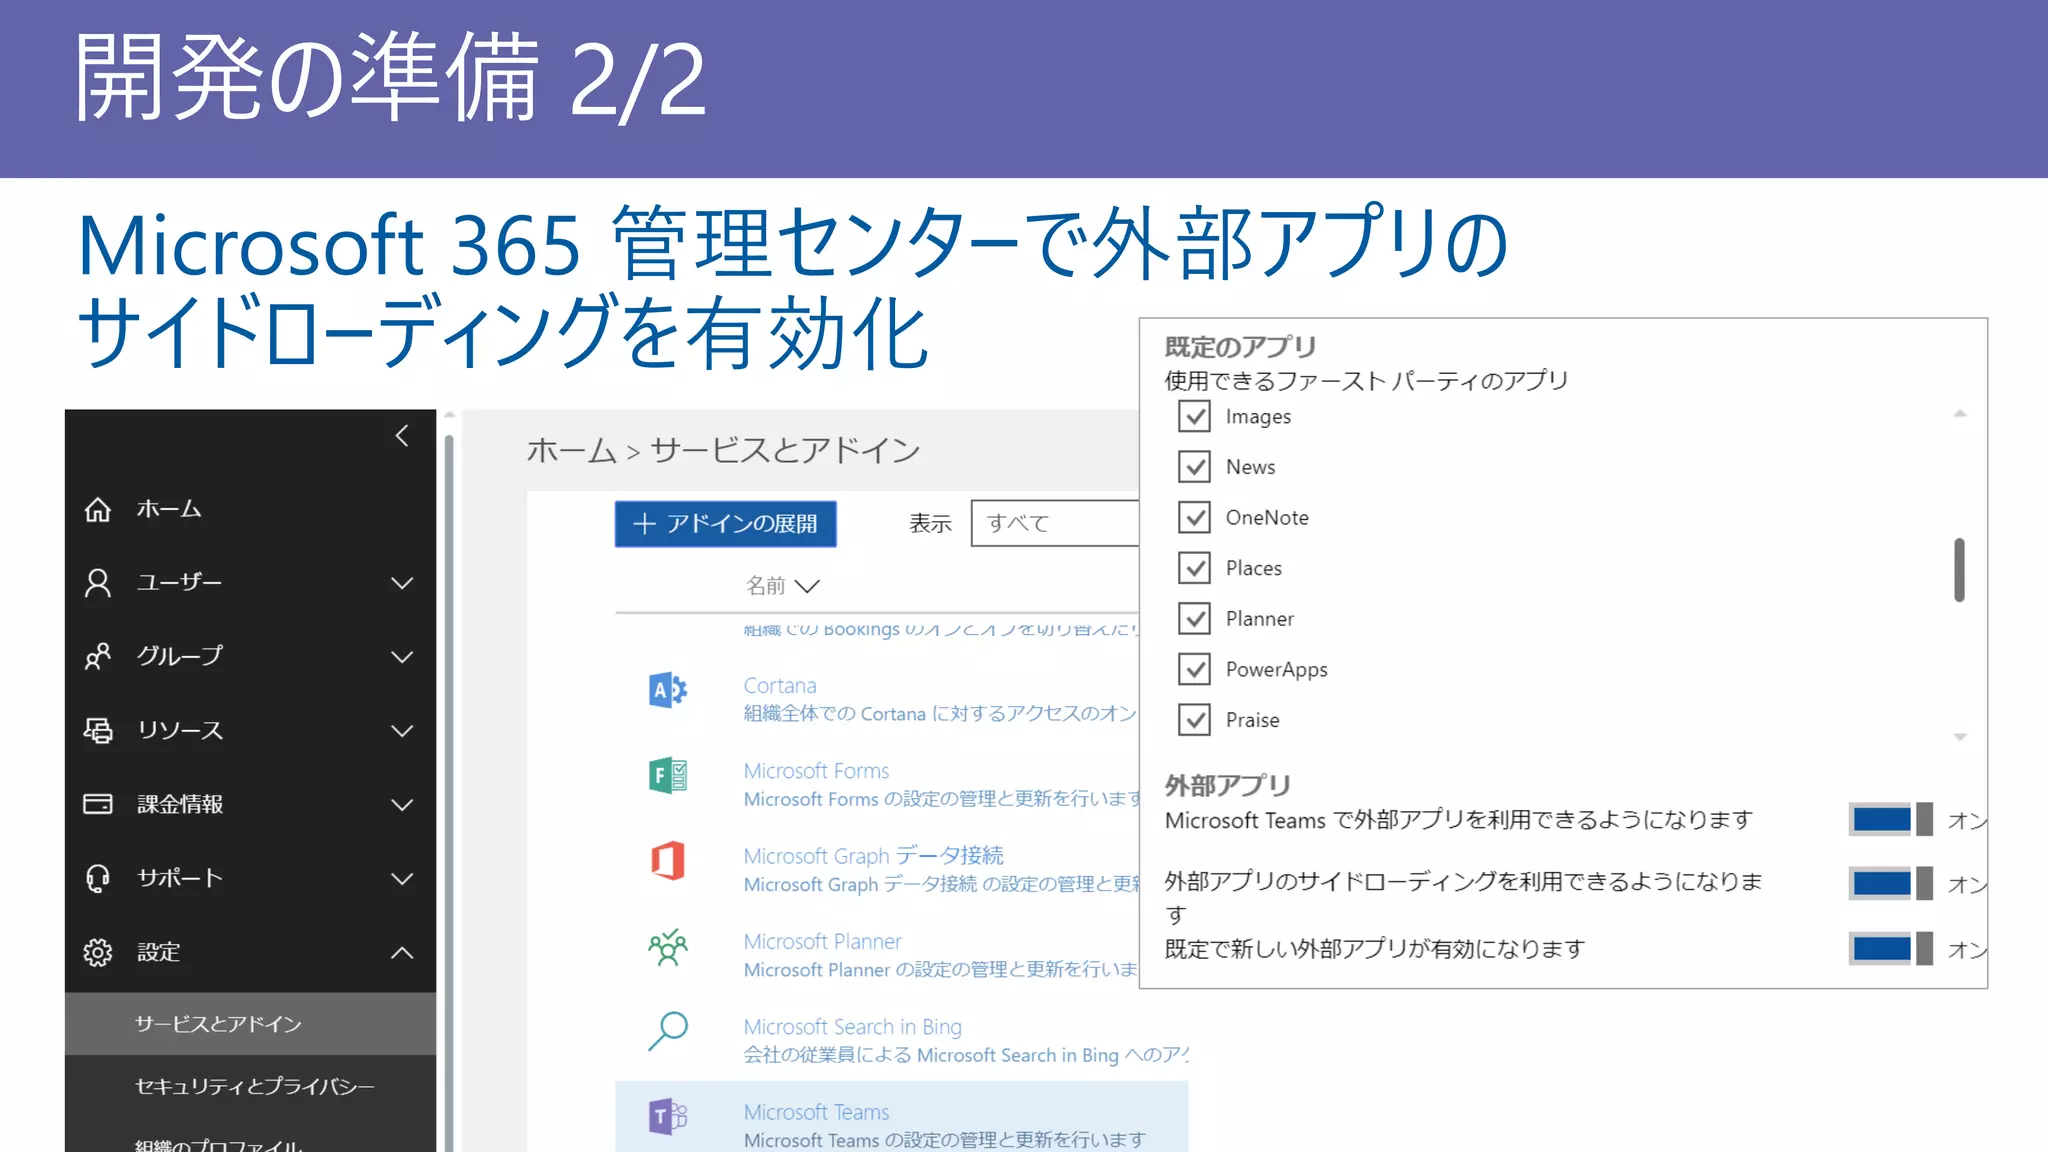Image resolution: width=2048 pixels, height=1152 pixels.
Task: Collapse the navigation pane with the arrow
Action: (x=402, y=436)
